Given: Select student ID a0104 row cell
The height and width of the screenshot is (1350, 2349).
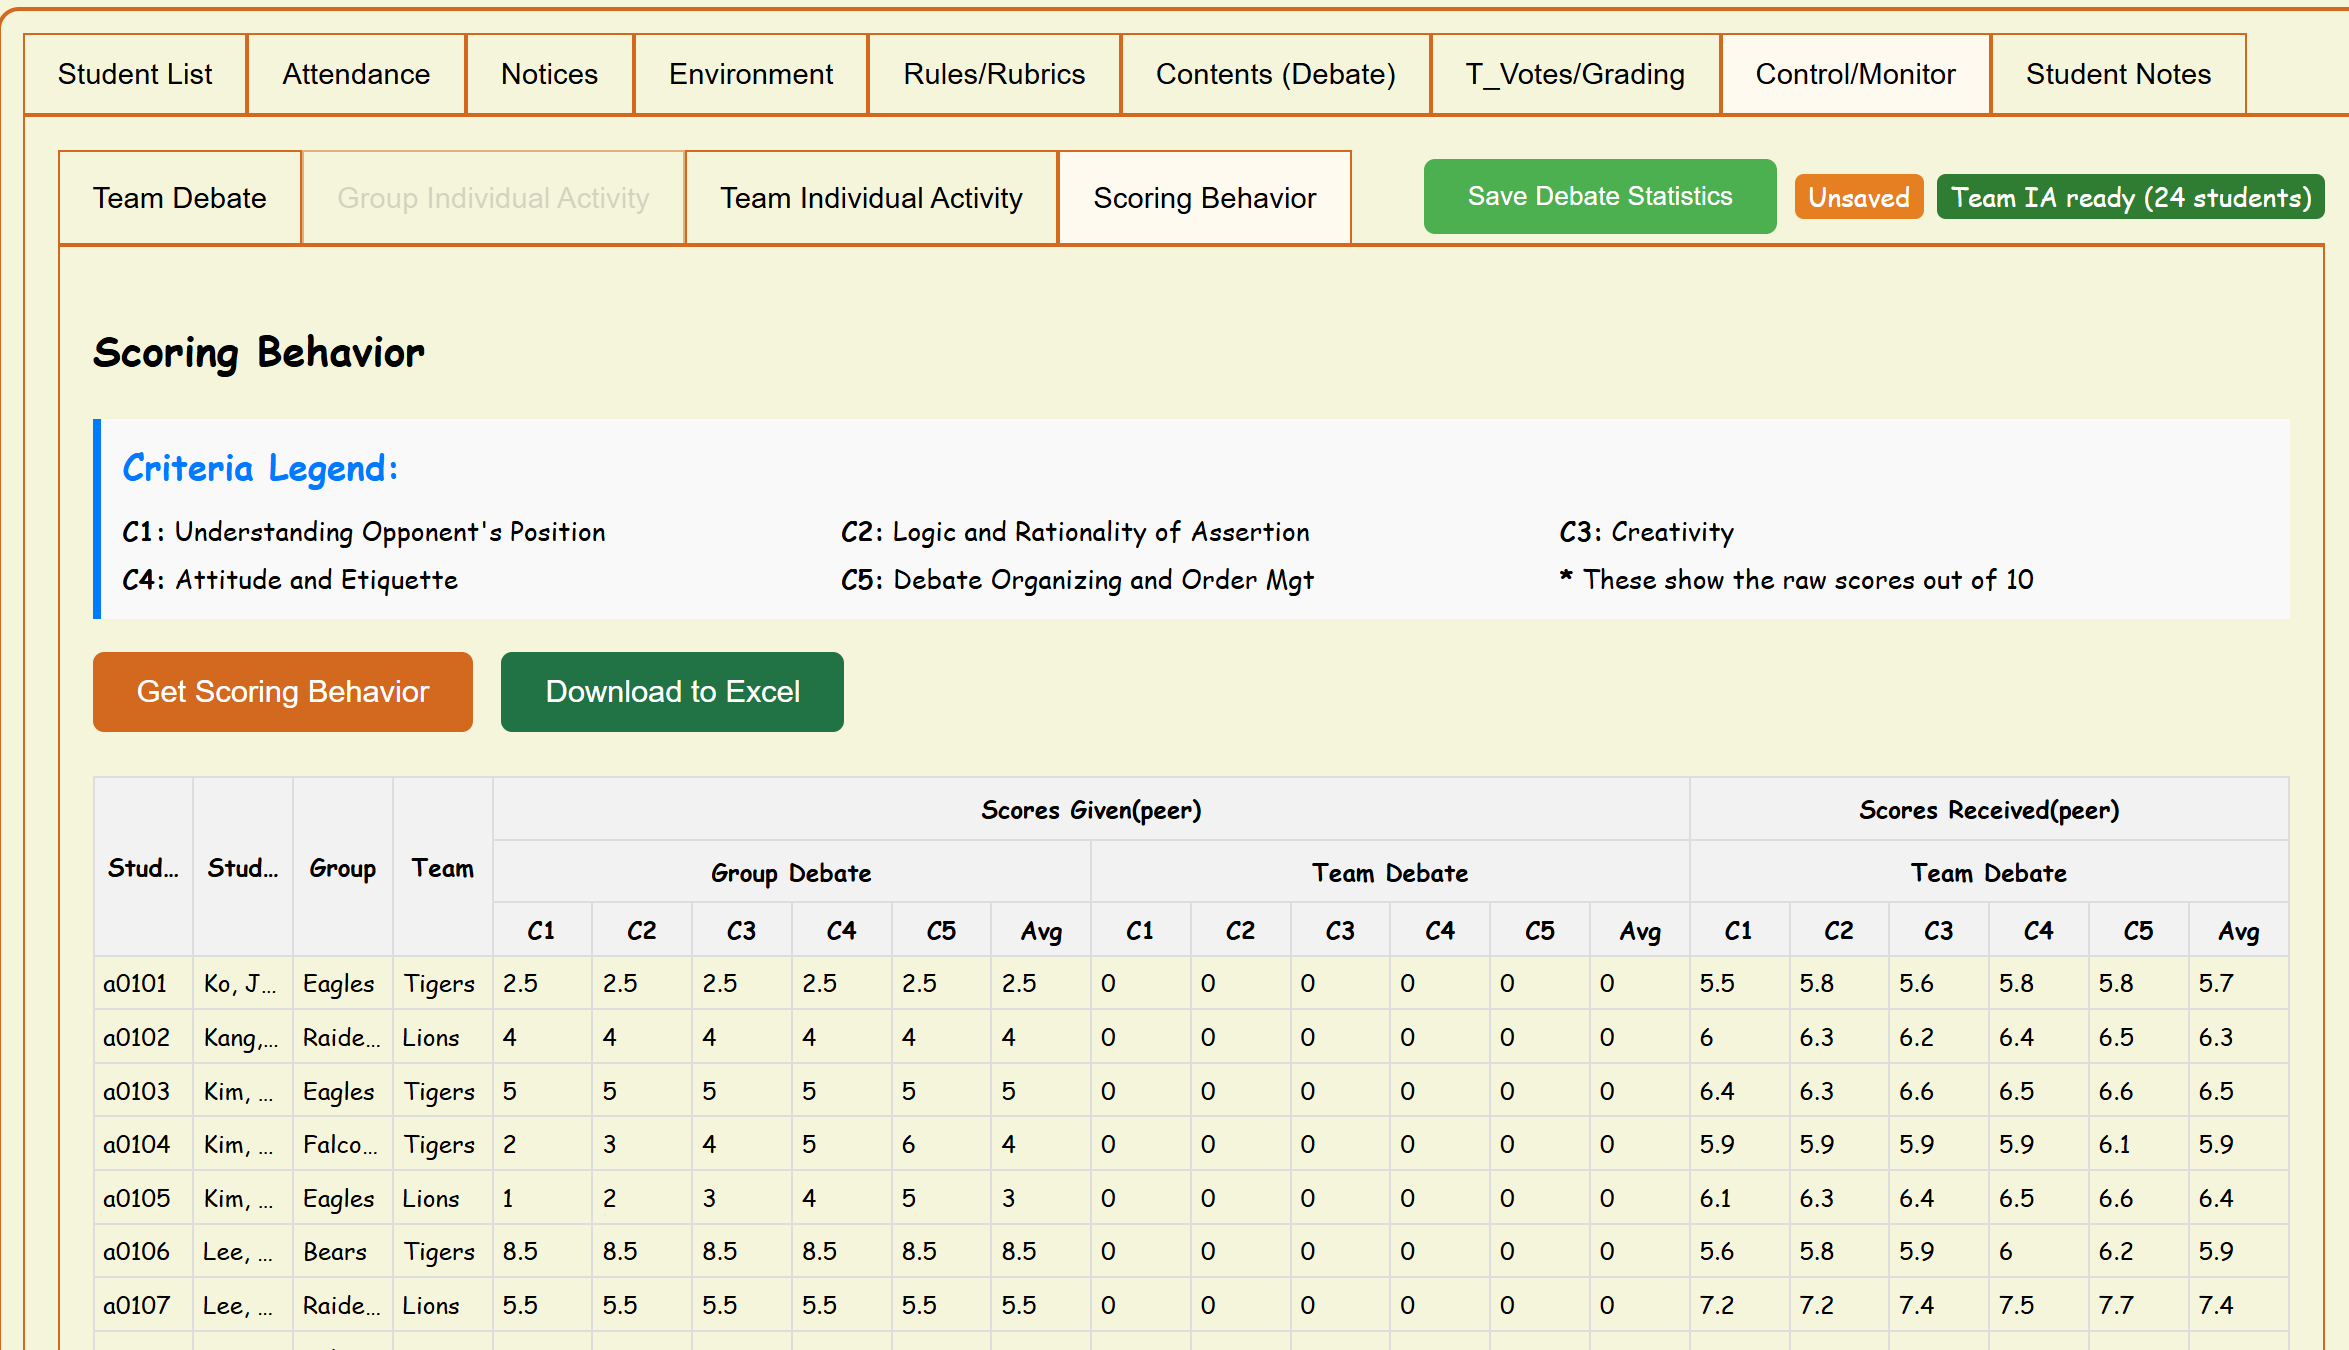Looking at the screenshot, I should [137, 1144].
